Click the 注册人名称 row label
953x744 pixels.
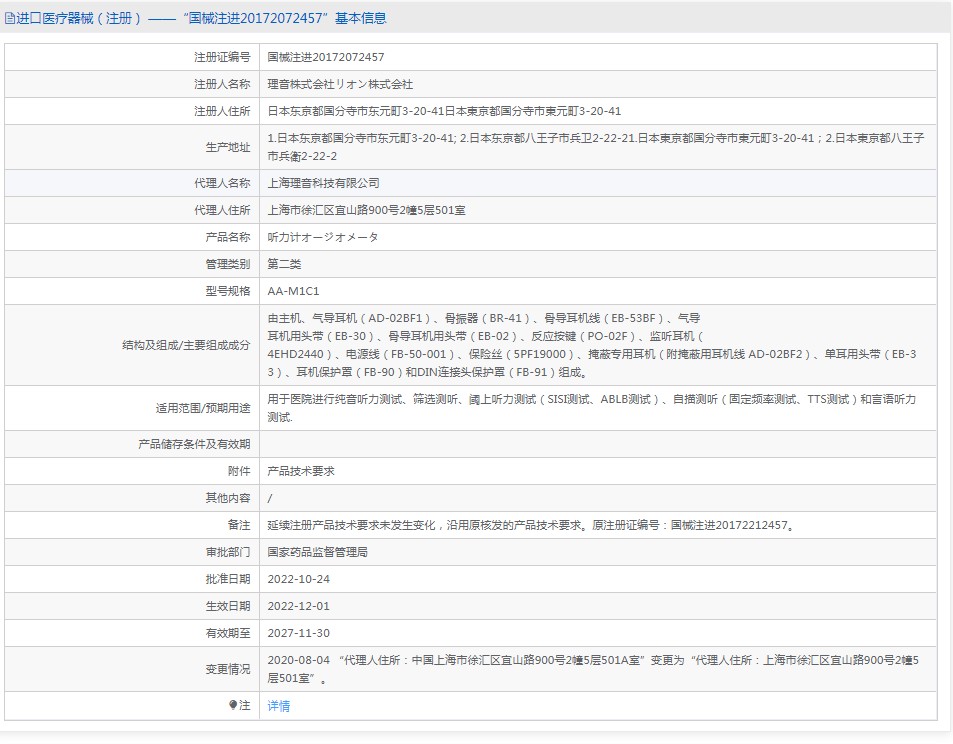tap(222, 84)
